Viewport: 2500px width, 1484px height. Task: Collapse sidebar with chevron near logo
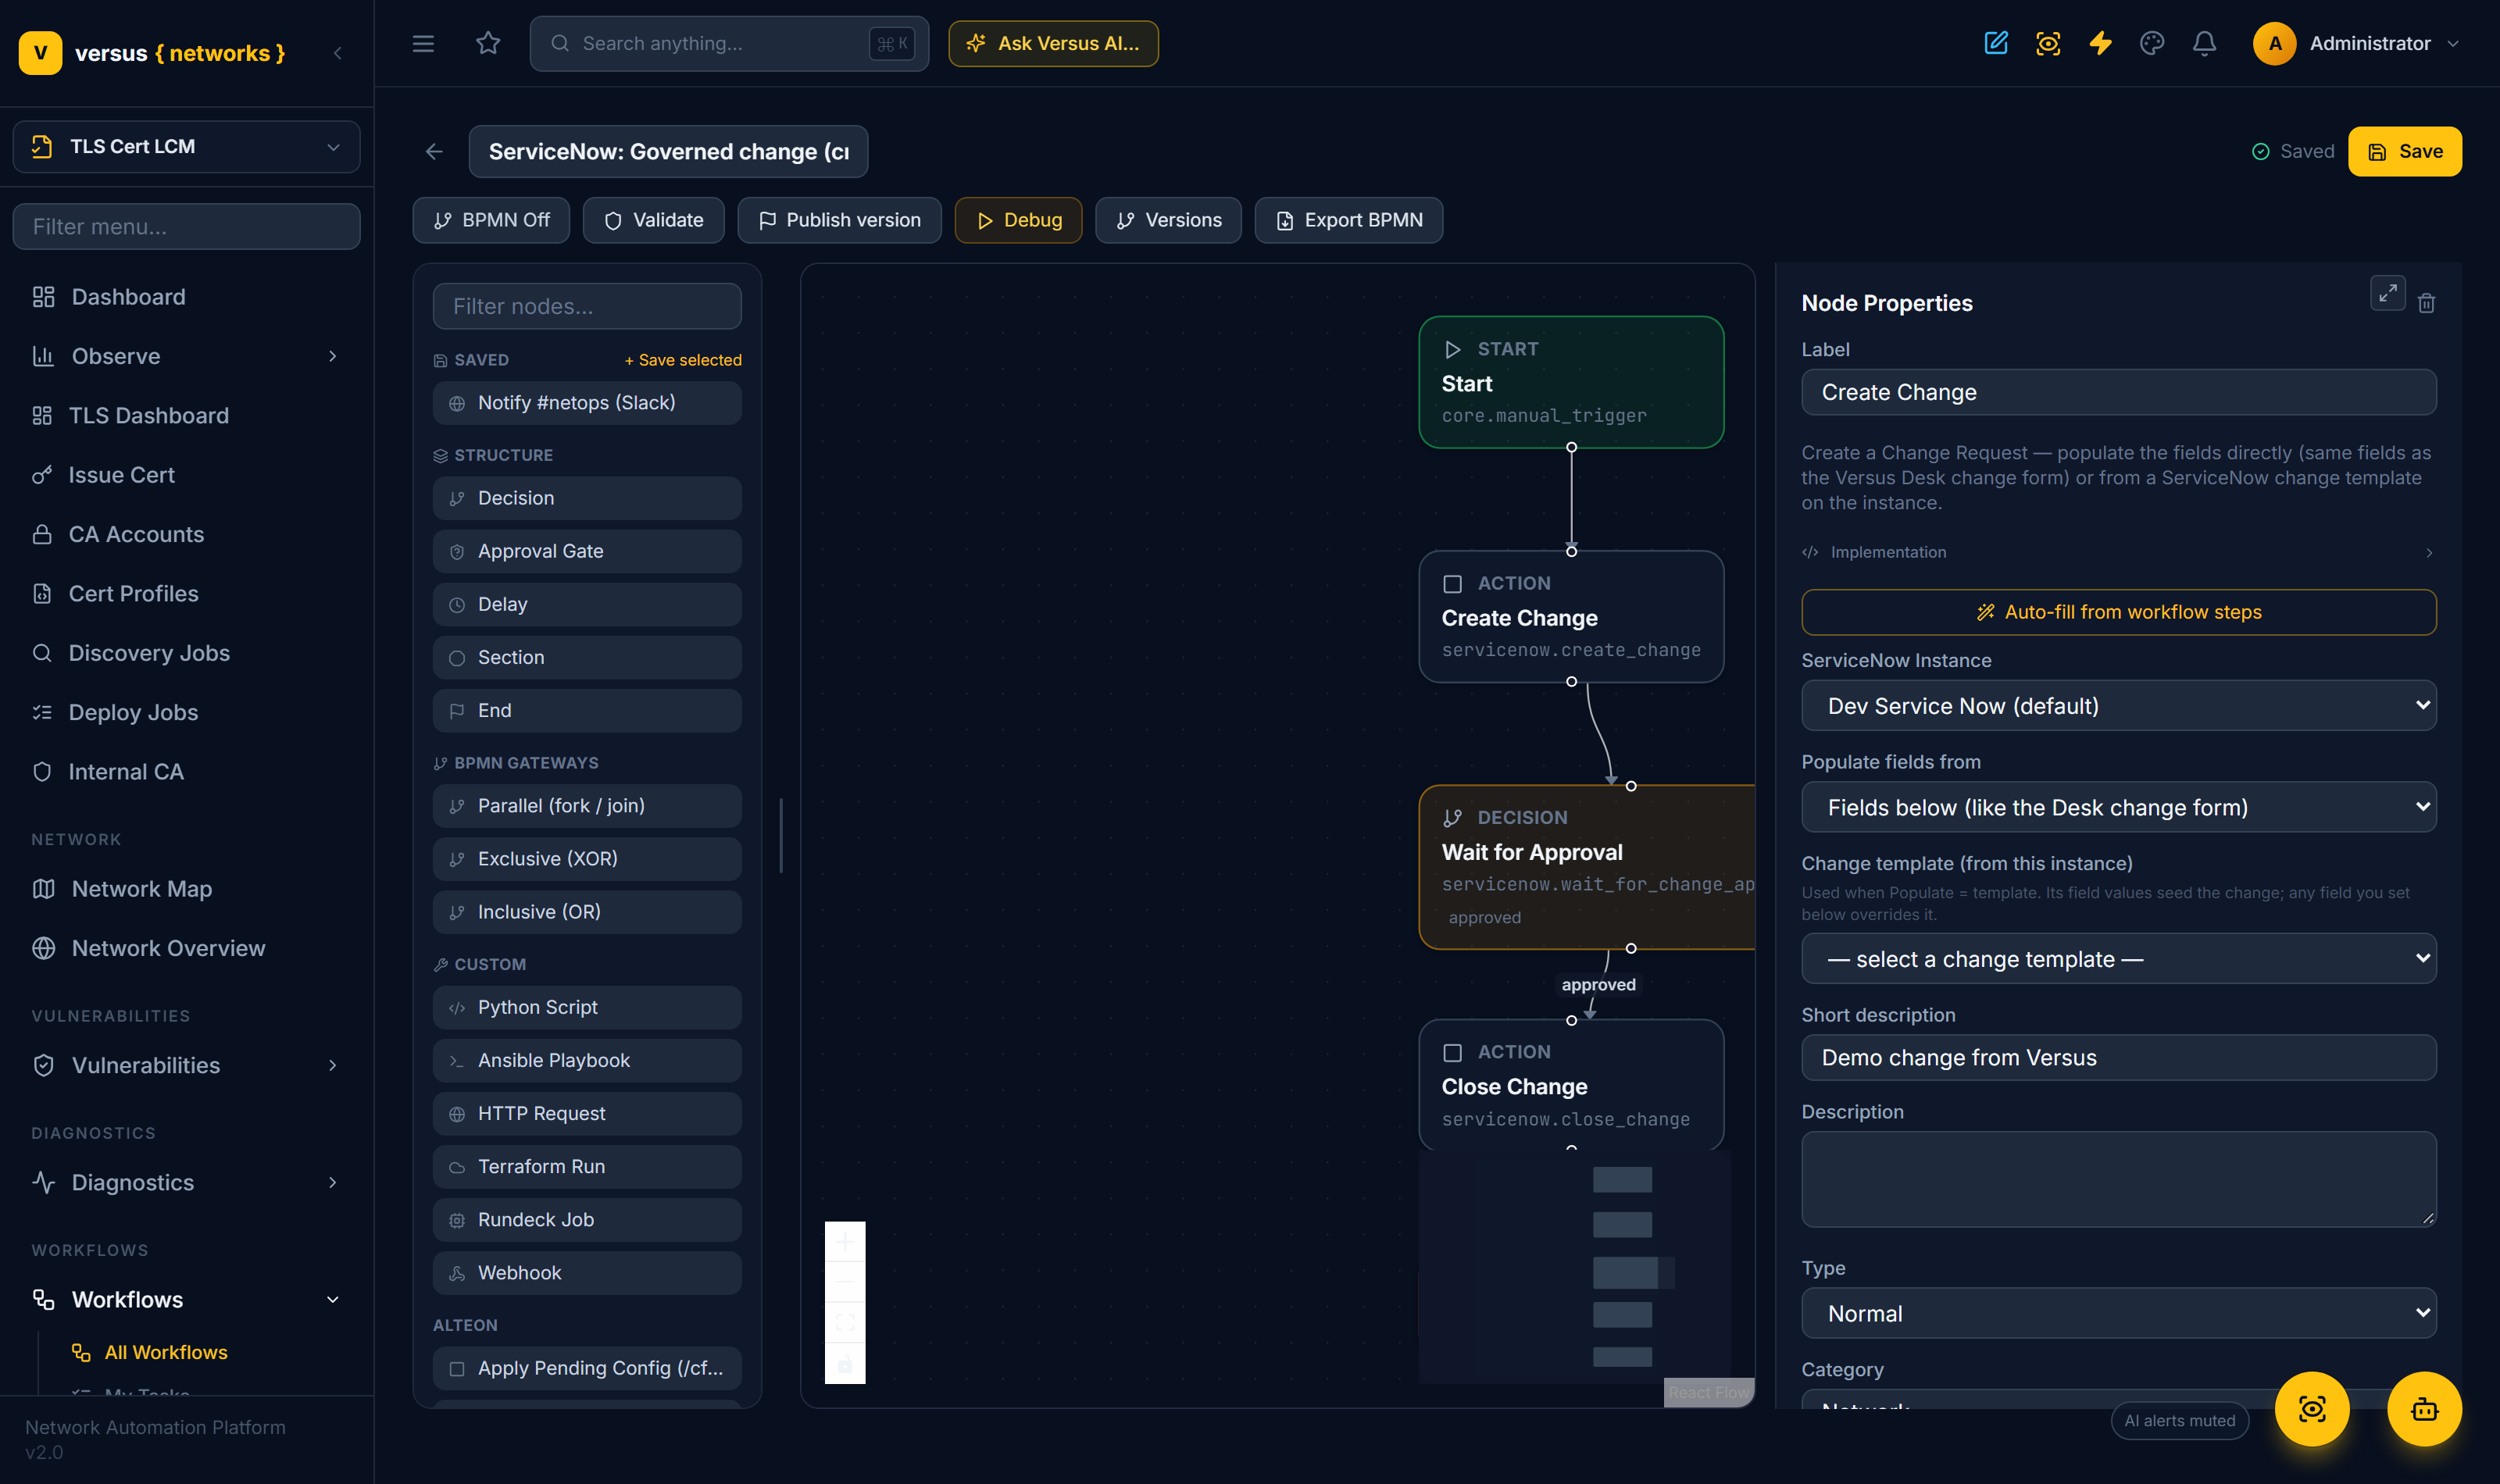coord(338,53)
